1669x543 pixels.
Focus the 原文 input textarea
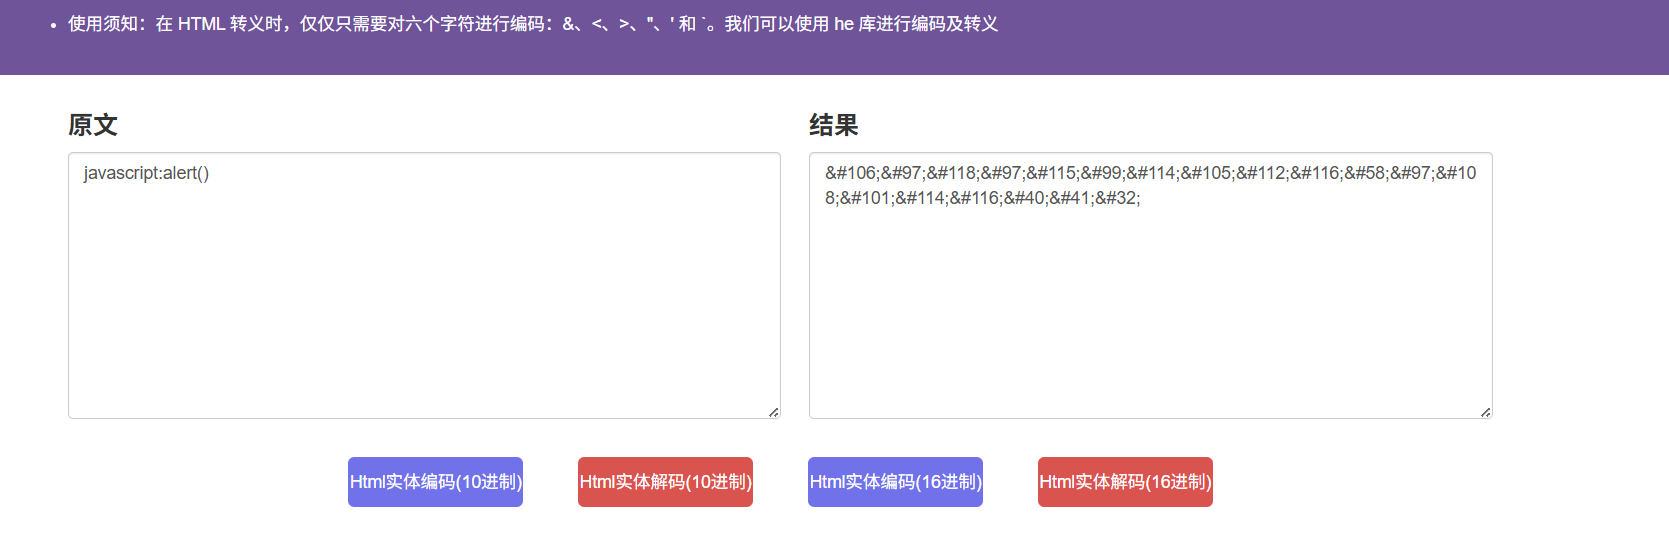coord(424,285)
